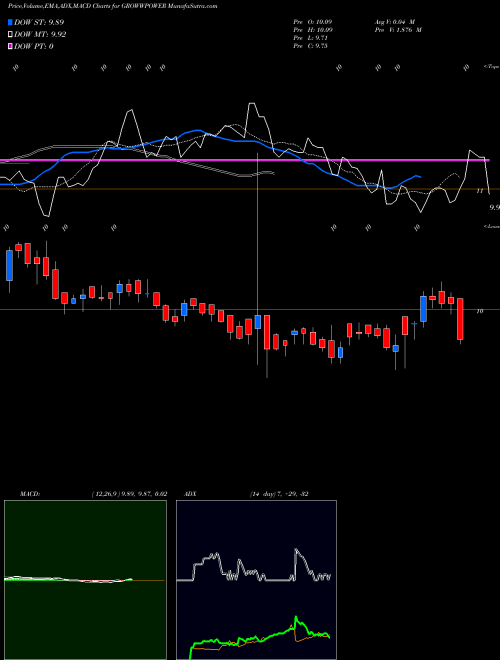Click the '(12,26,9) 9.89, 9.87, 0.02' readout

click(129, 494)
